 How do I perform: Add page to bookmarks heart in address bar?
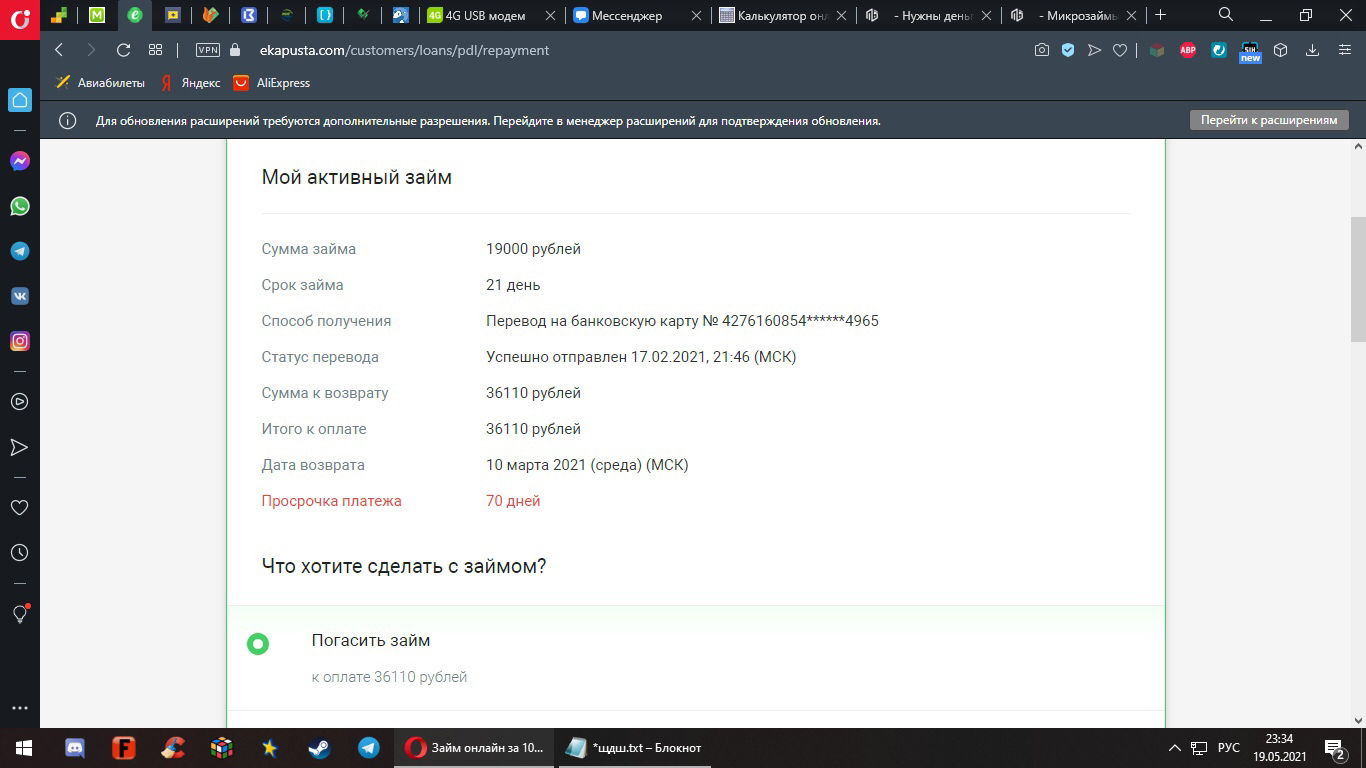tap(1120, 50)
